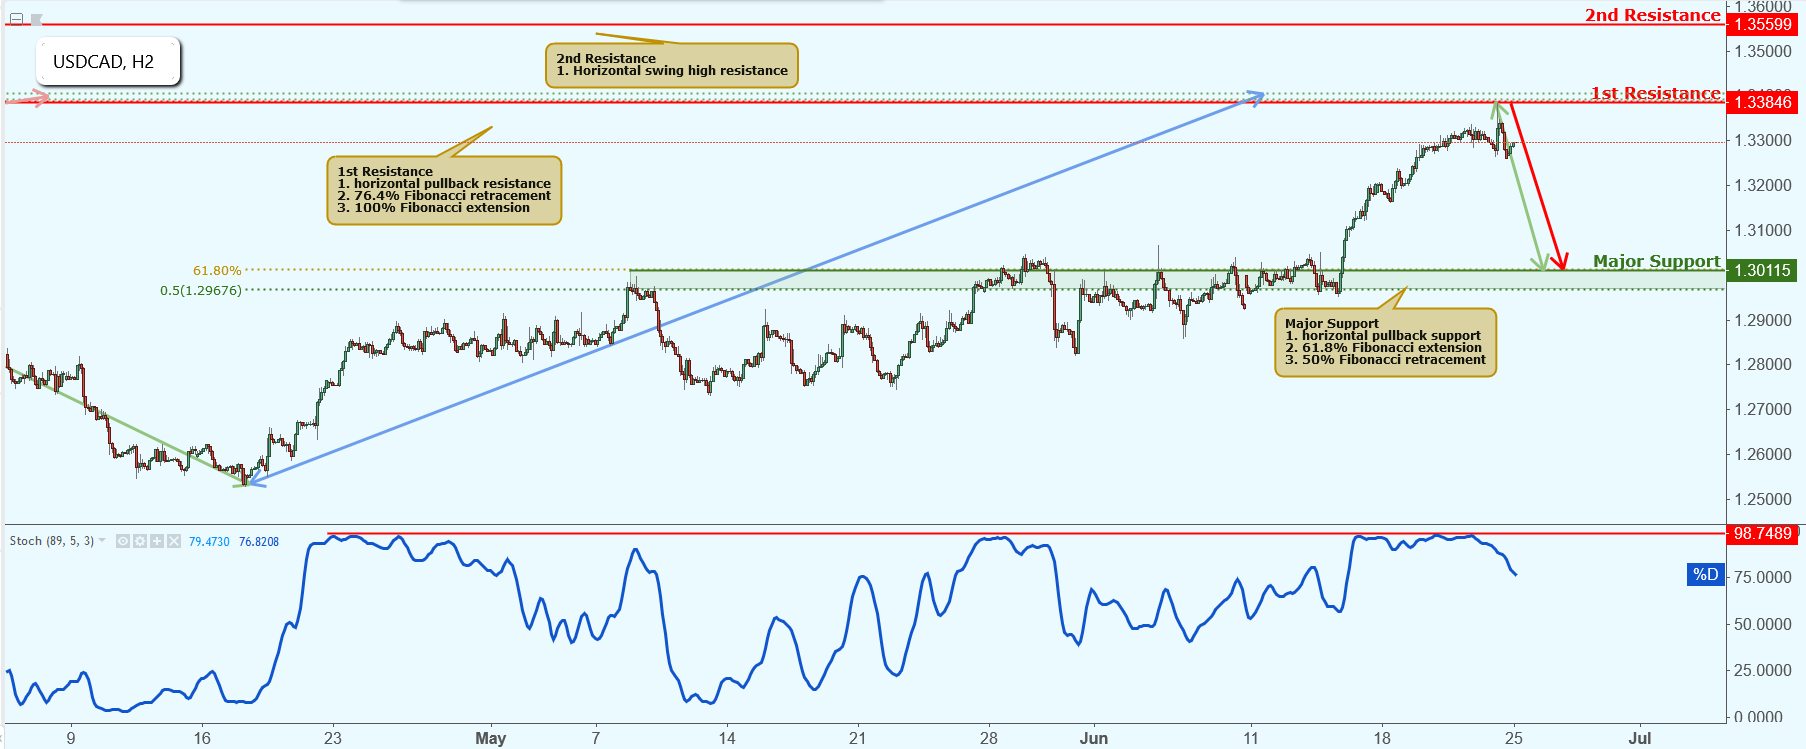
Task: Click the 1.30115 support price tag
Action: click(1762, 270)
